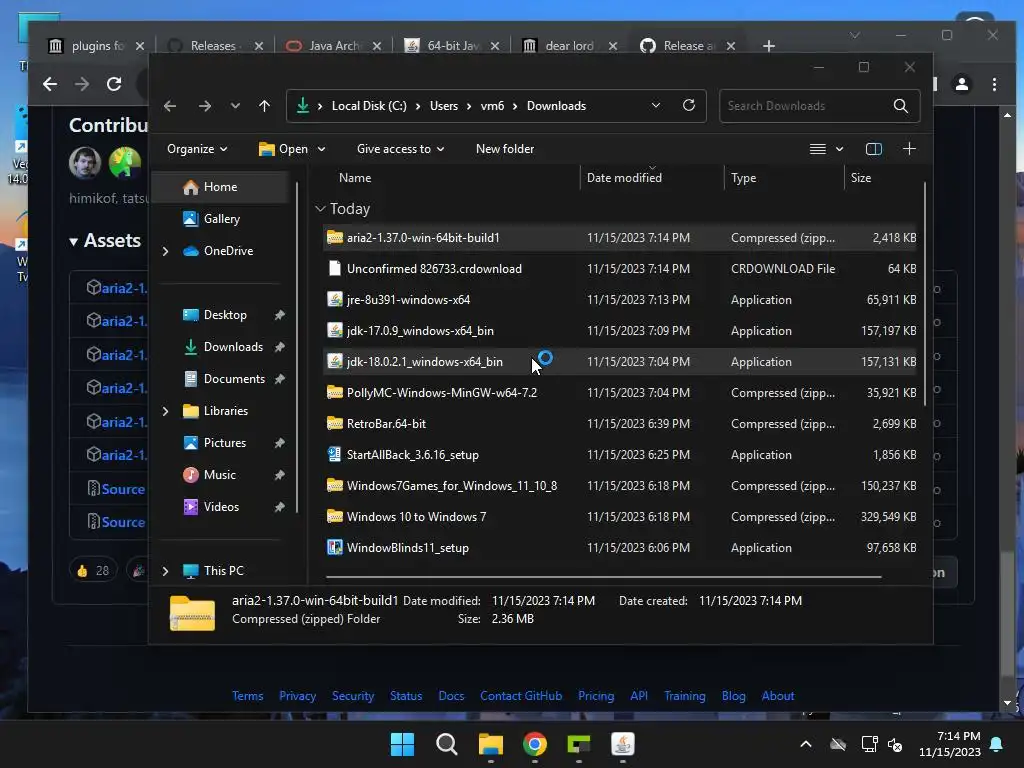Open Gallery in navigation pane
Image resolution: width=1024 pixels, height=768 pixels.
(221, 219)
